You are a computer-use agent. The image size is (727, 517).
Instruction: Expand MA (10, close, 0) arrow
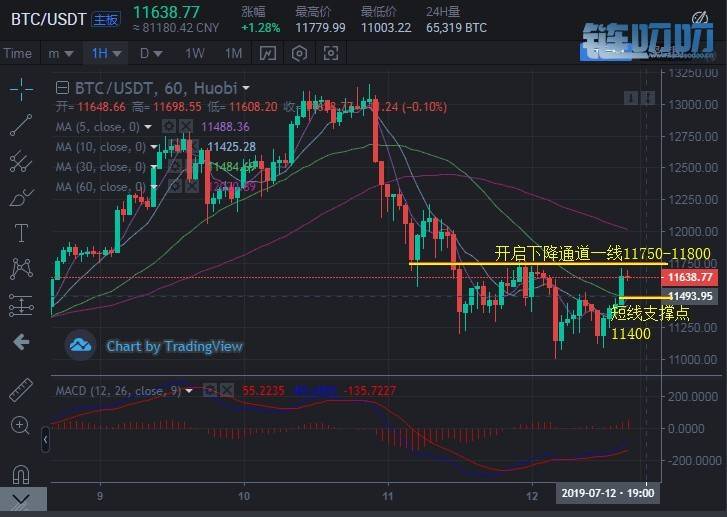click(x=154, y=147)
